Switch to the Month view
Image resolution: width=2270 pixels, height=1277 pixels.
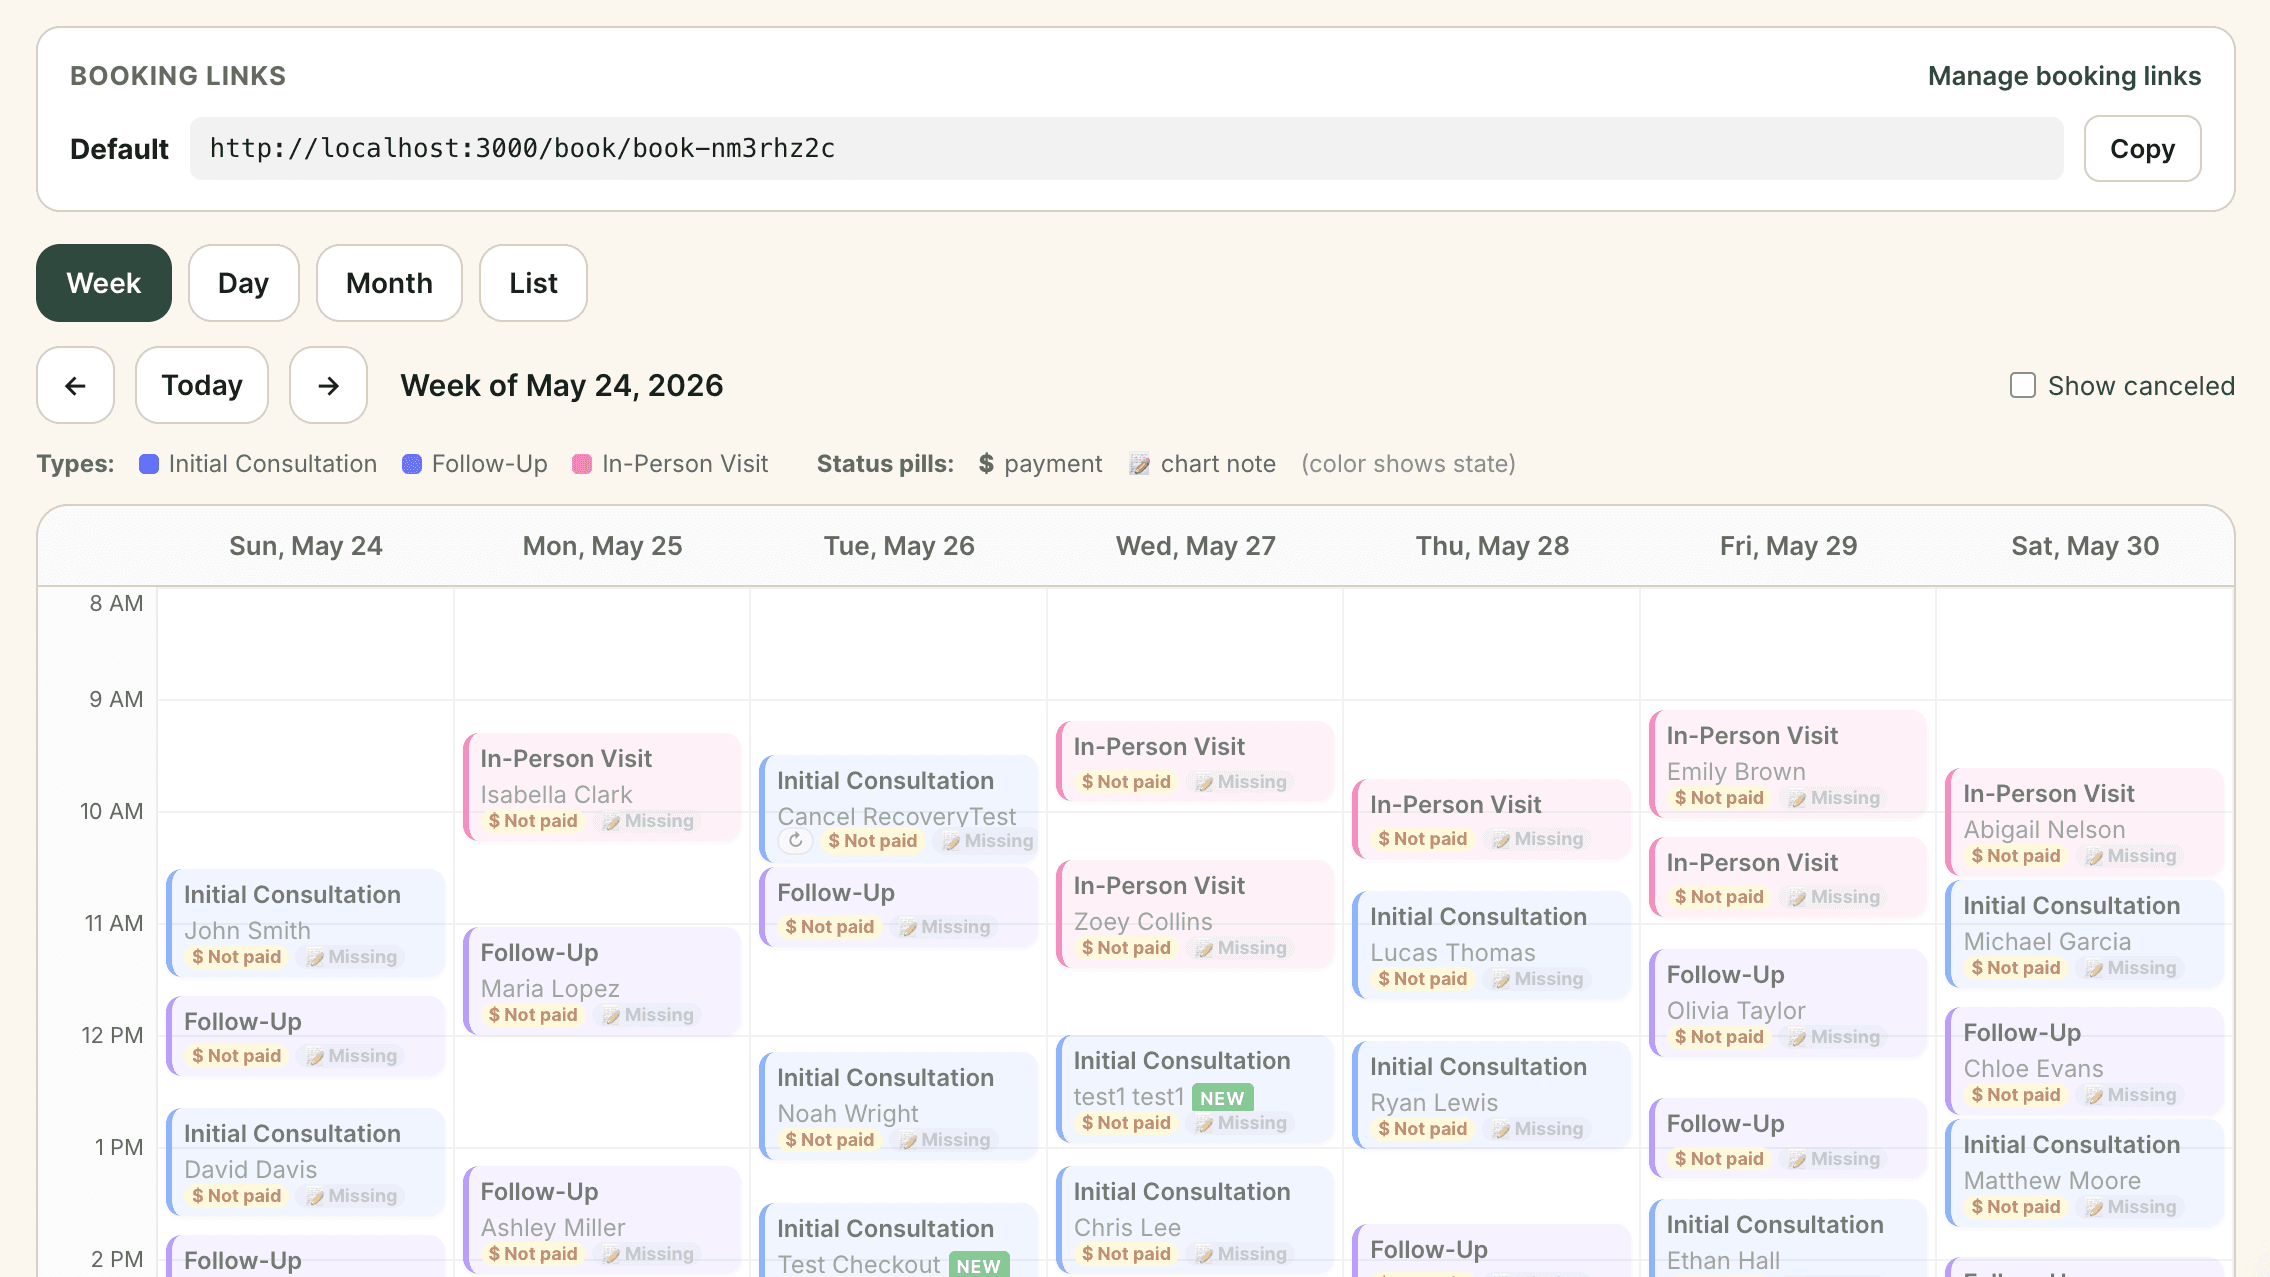389,283
